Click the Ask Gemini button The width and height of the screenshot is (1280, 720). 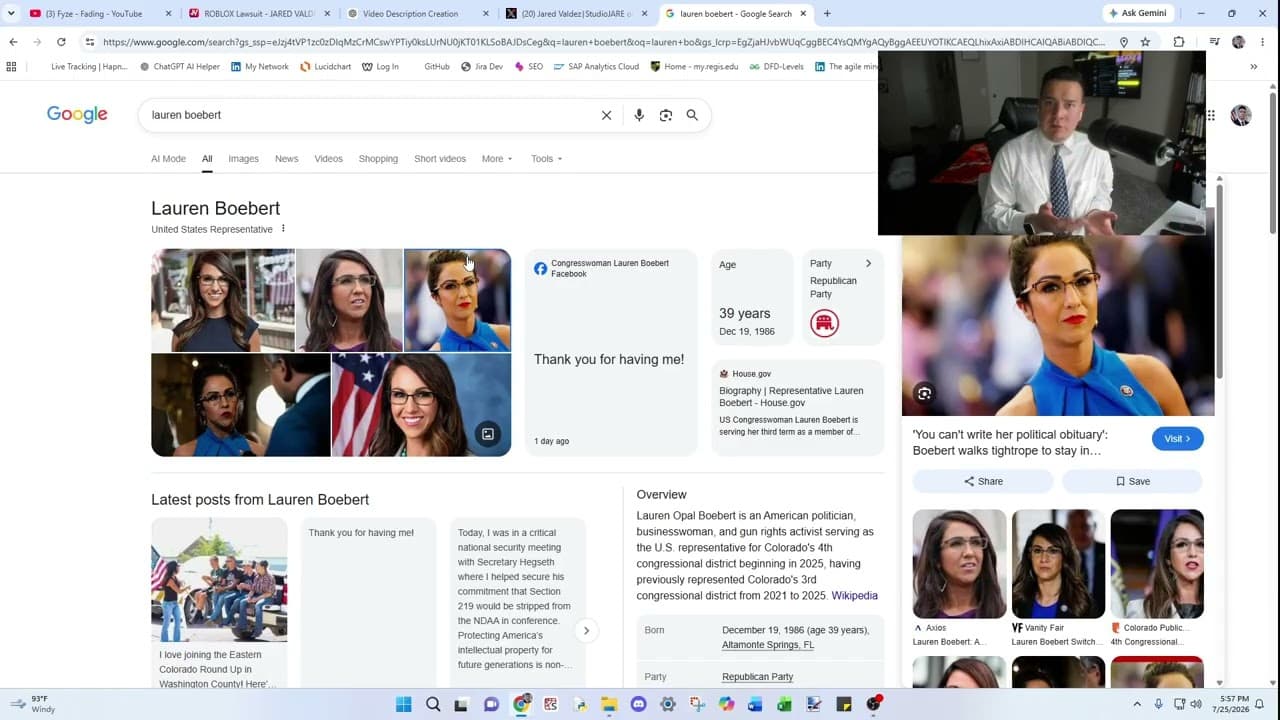pyautogui.click(x=1137, y=13)
